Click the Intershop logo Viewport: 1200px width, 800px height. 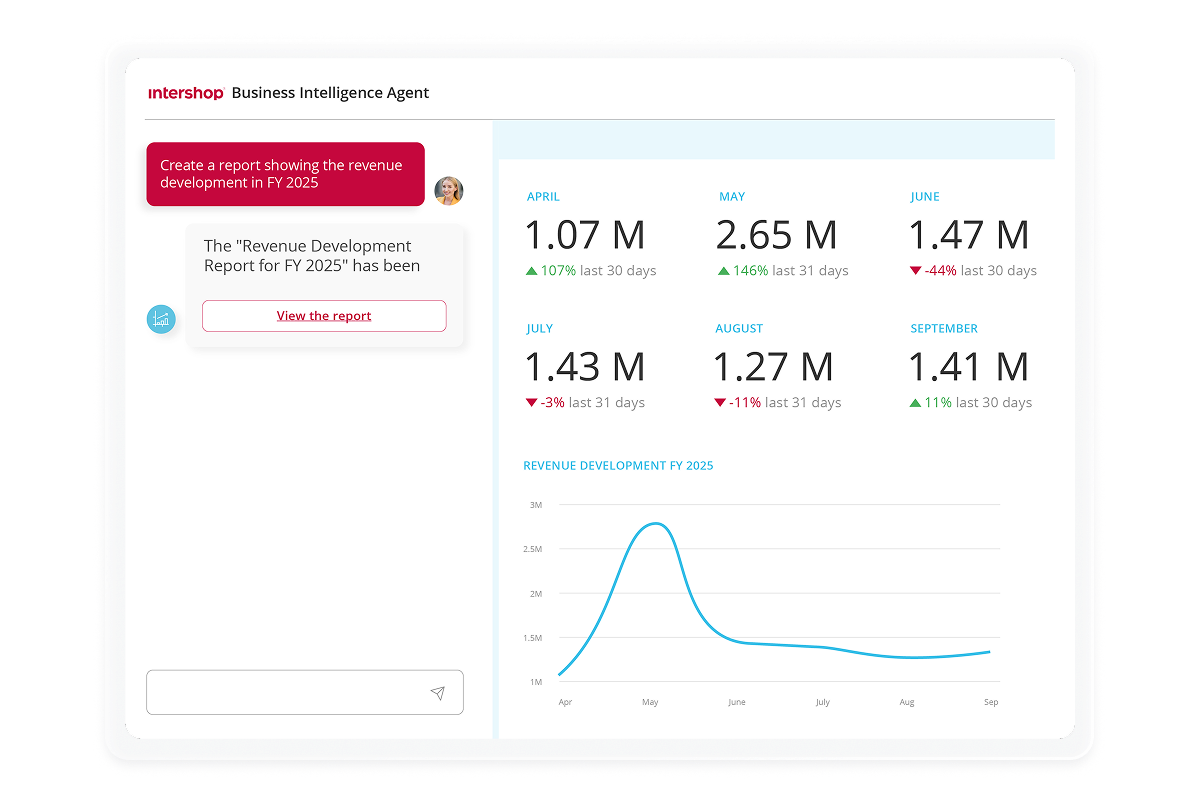(186, 93)
